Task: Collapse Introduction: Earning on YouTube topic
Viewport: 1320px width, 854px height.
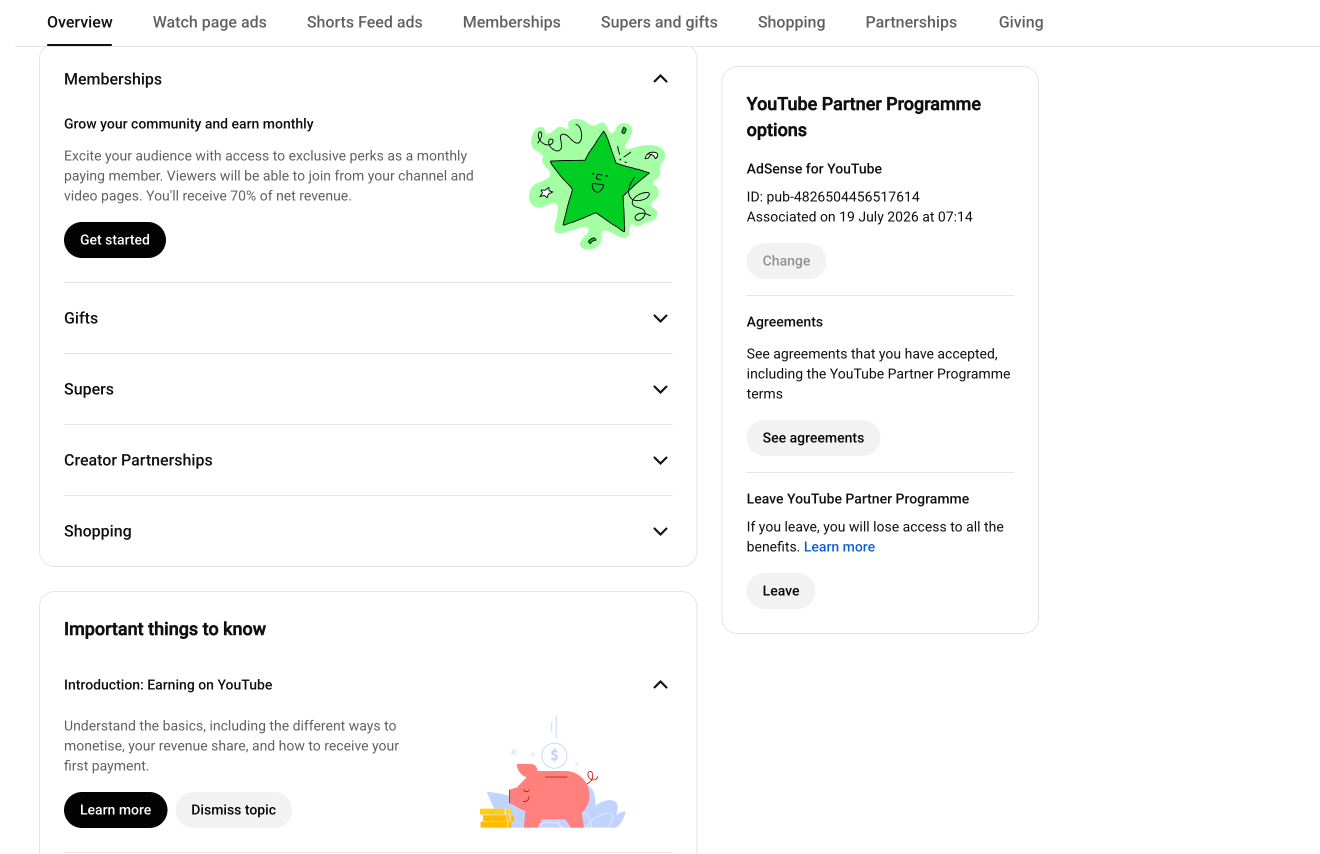Action: pos(660,685)
